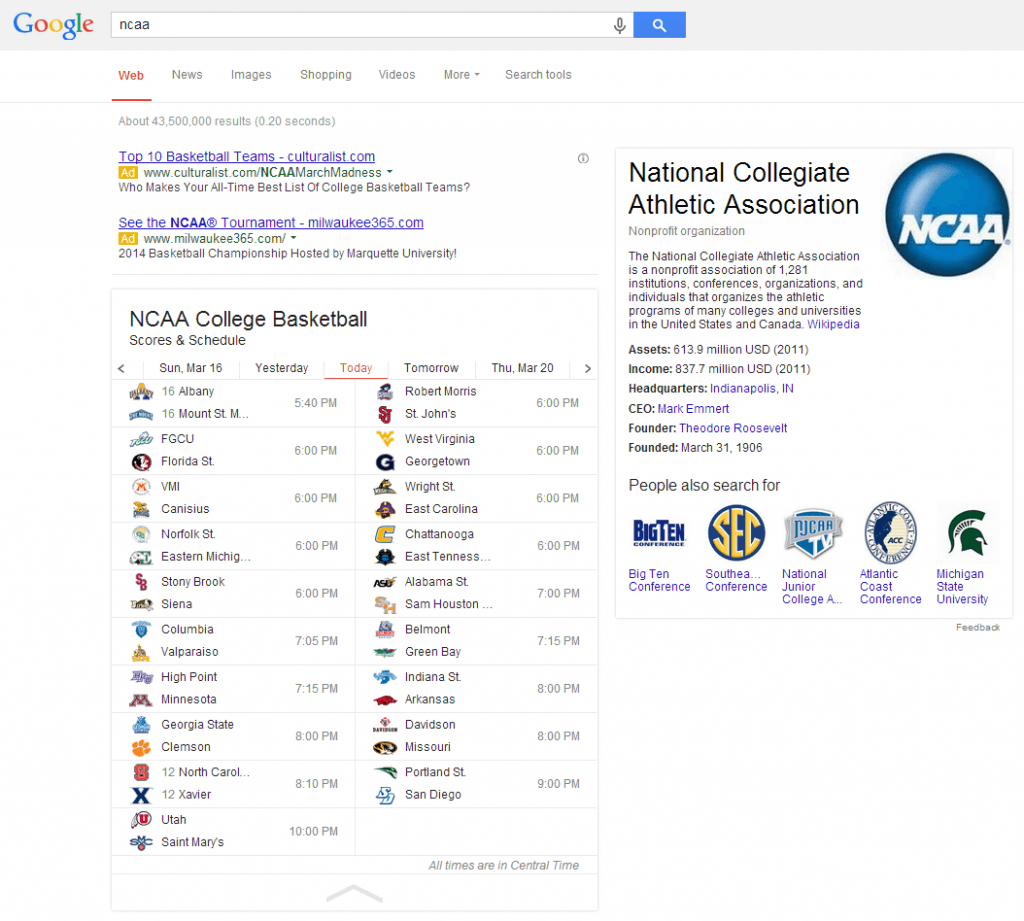
Task: Open See the NCAA Tournament ad link
Action: 271,223
